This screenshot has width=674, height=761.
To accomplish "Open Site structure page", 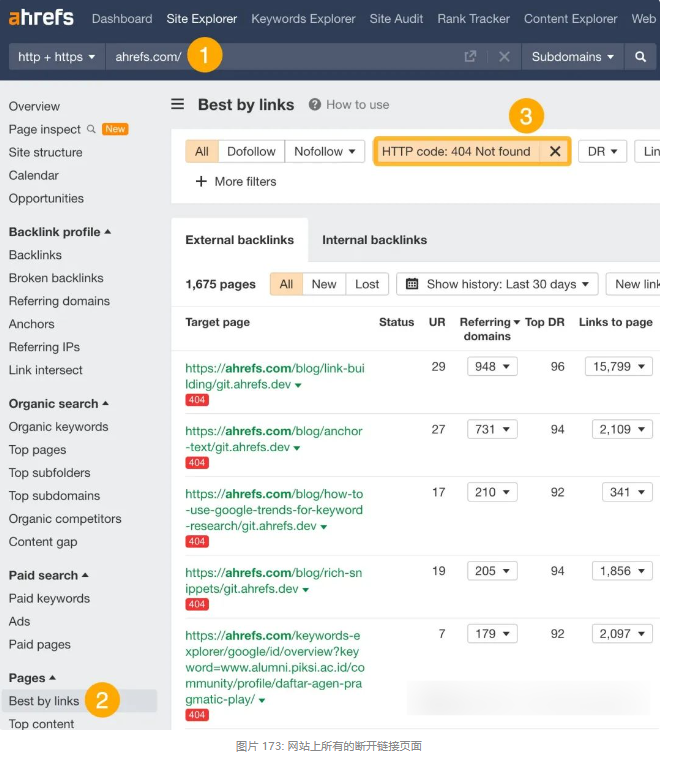I will point(45,152).
